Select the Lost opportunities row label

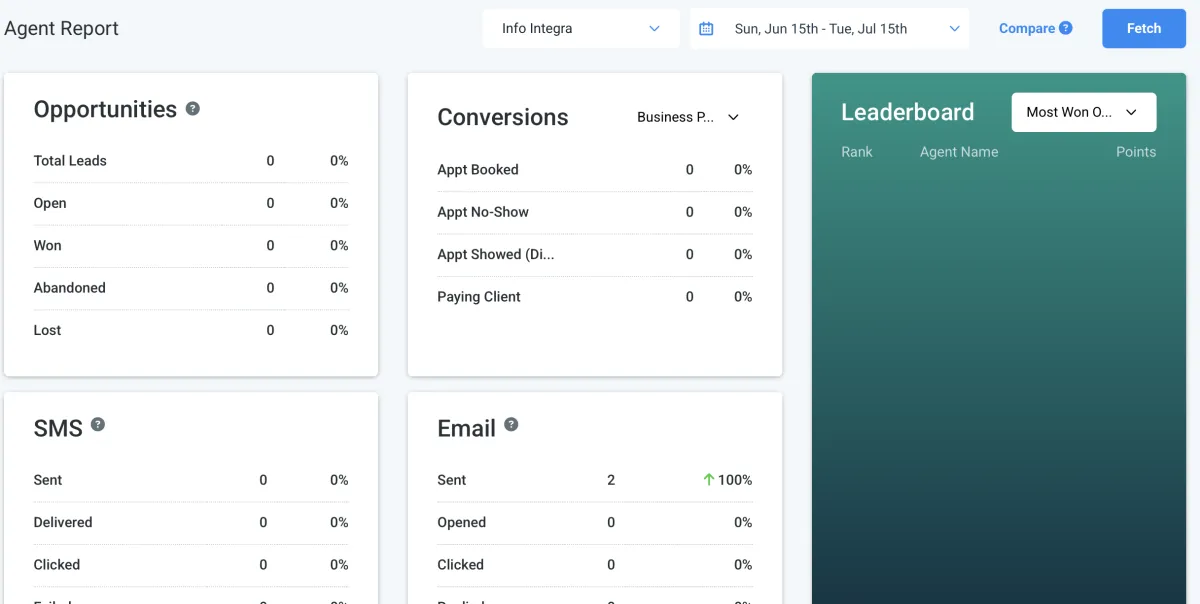coord(47,330)
